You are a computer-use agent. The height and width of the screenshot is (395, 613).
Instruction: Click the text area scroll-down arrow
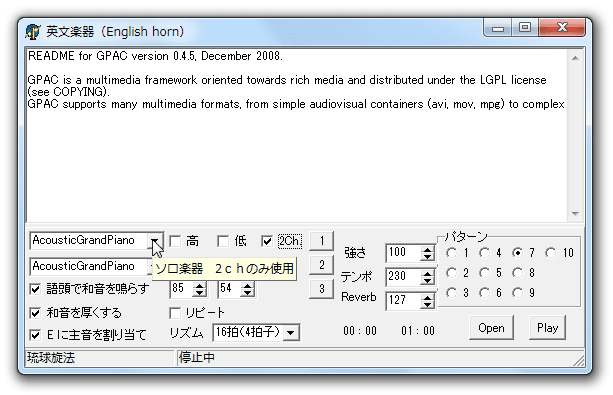(575, 214)
